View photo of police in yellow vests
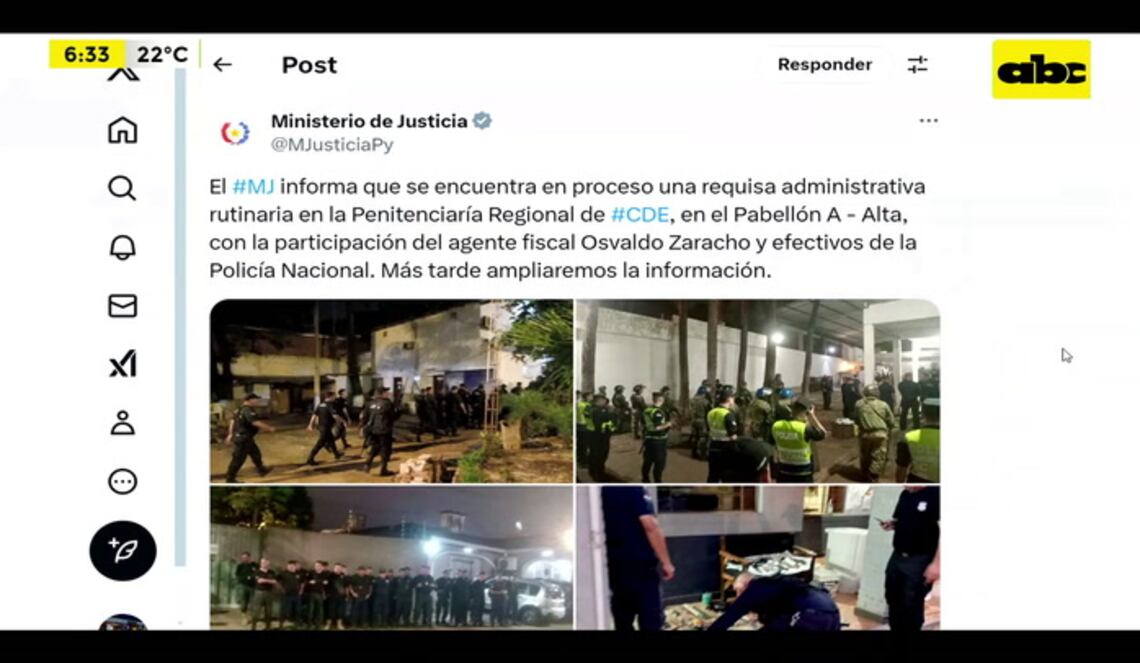 tap(758, 391)
